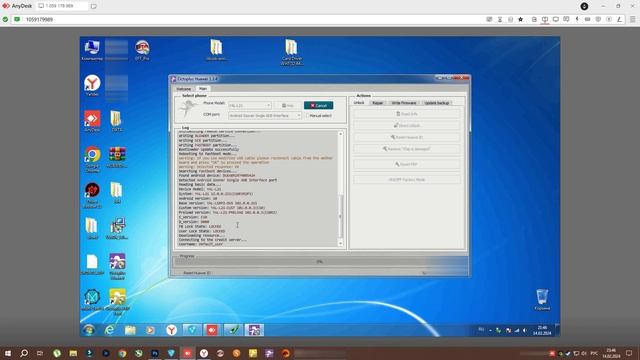Viewport: 640px width, 360px height.
Task: Open AnyDesk hamburger main menu
Action: click(633, 19)
